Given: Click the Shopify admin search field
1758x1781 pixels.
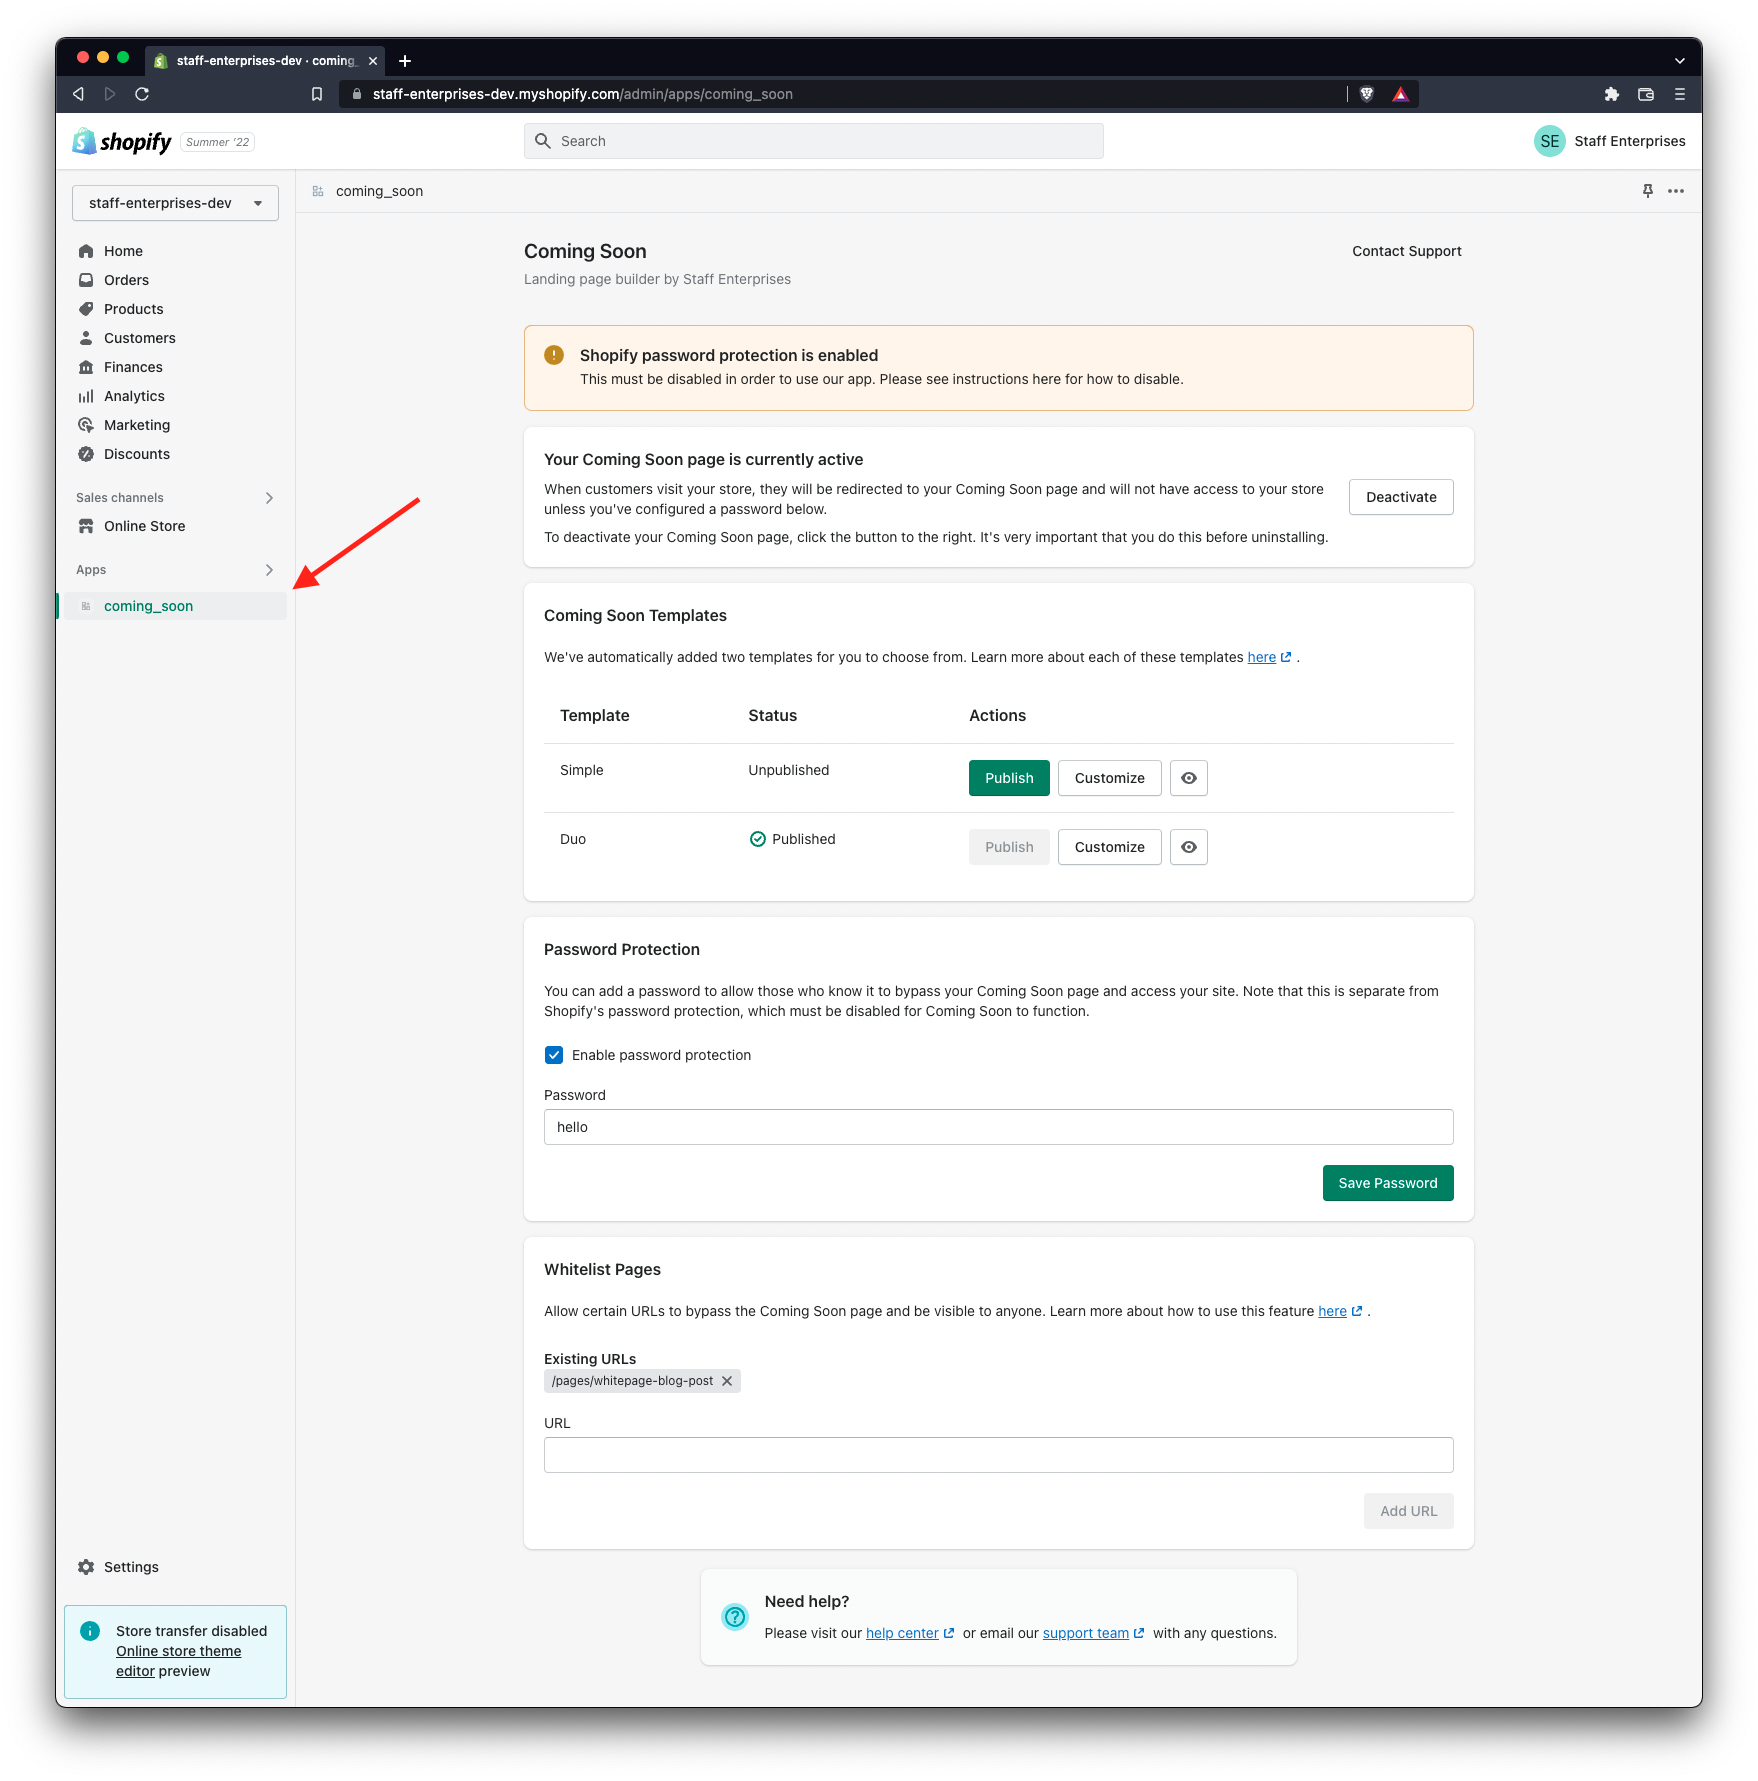Looking at the screenshot, I should pos(813,141).
